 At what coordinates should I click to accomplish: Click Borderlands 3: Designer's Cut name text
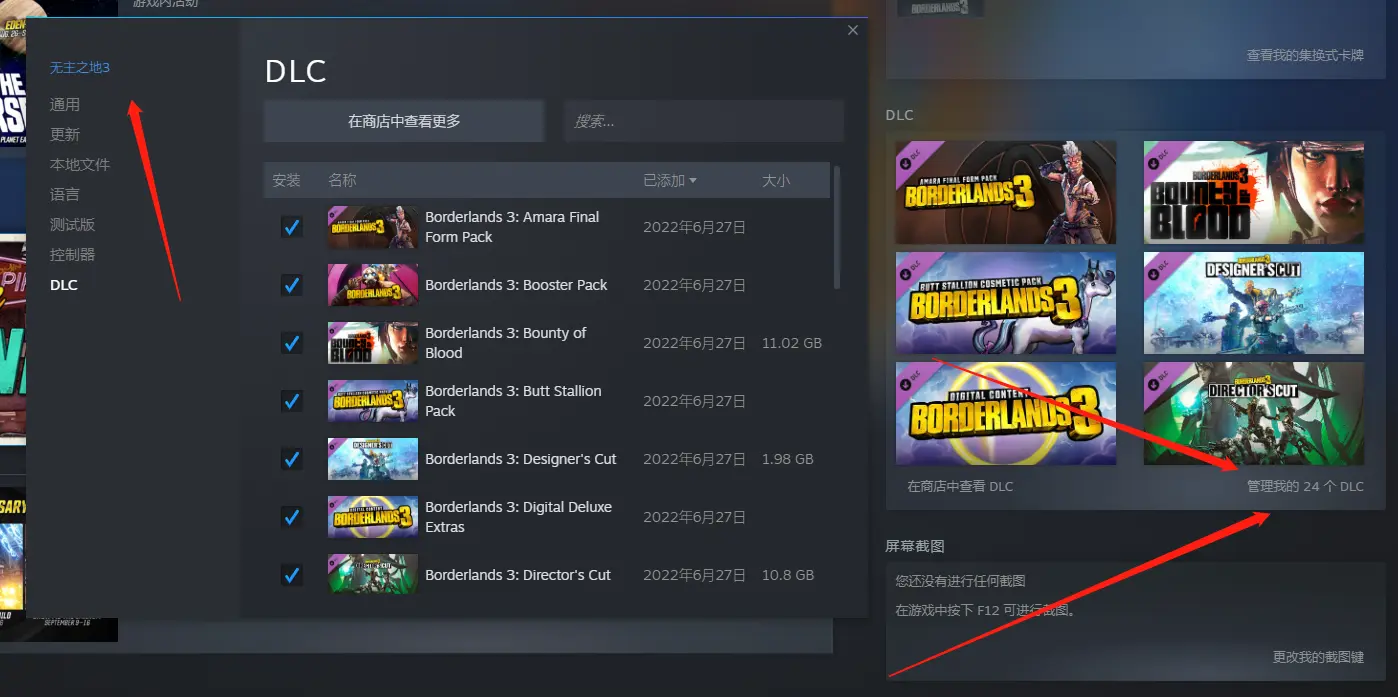[x=521, y=459]
